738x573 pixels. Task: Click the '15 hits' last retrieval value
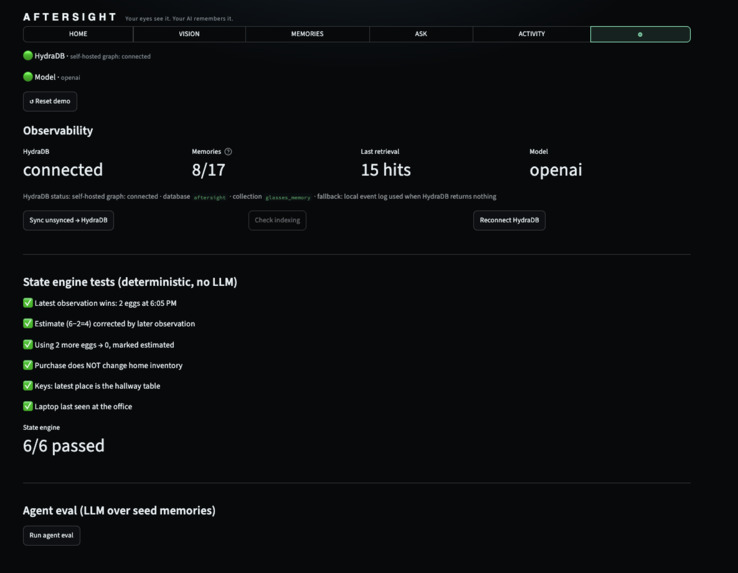coord(385,170)
